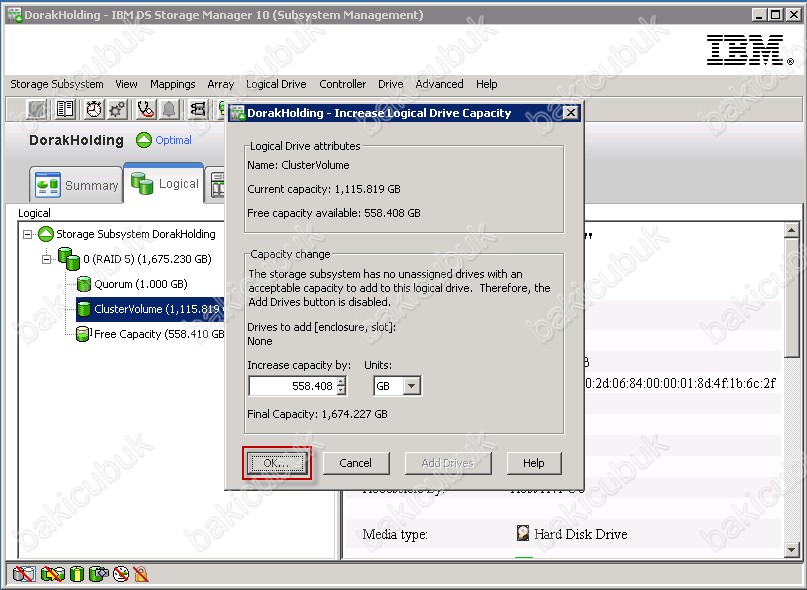Click the yellow-striped green cylinder status icon
The image size is (807, 590).
pos(77,574)
